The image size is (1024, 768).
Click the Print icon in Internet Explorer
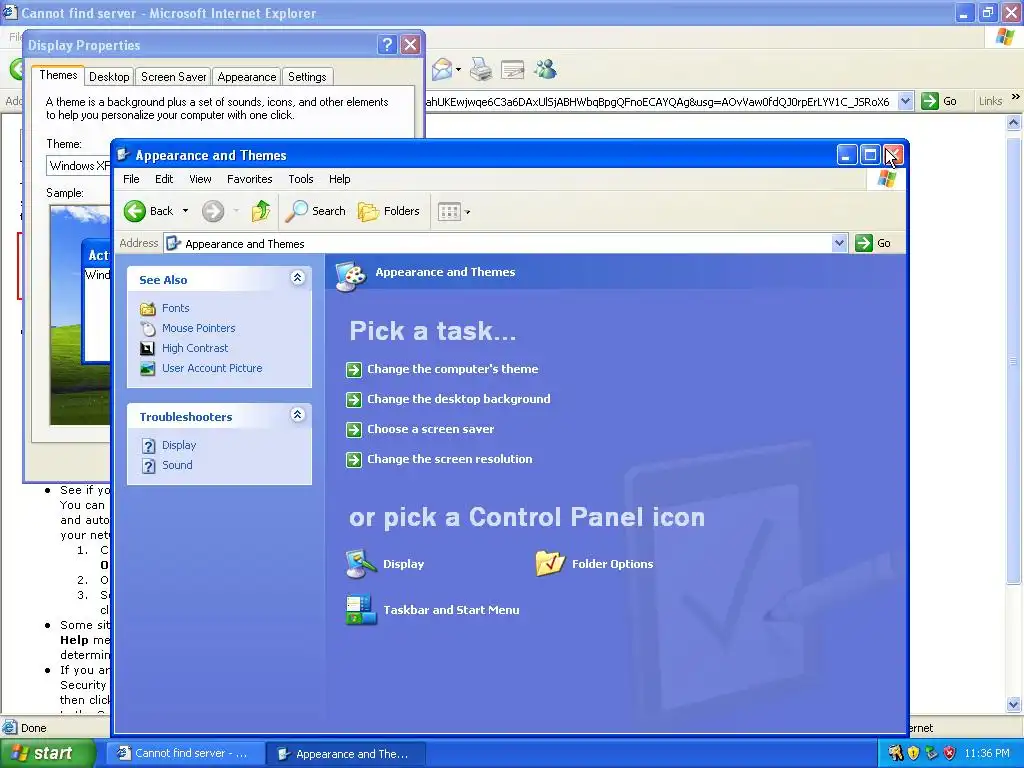click(481, 69)
